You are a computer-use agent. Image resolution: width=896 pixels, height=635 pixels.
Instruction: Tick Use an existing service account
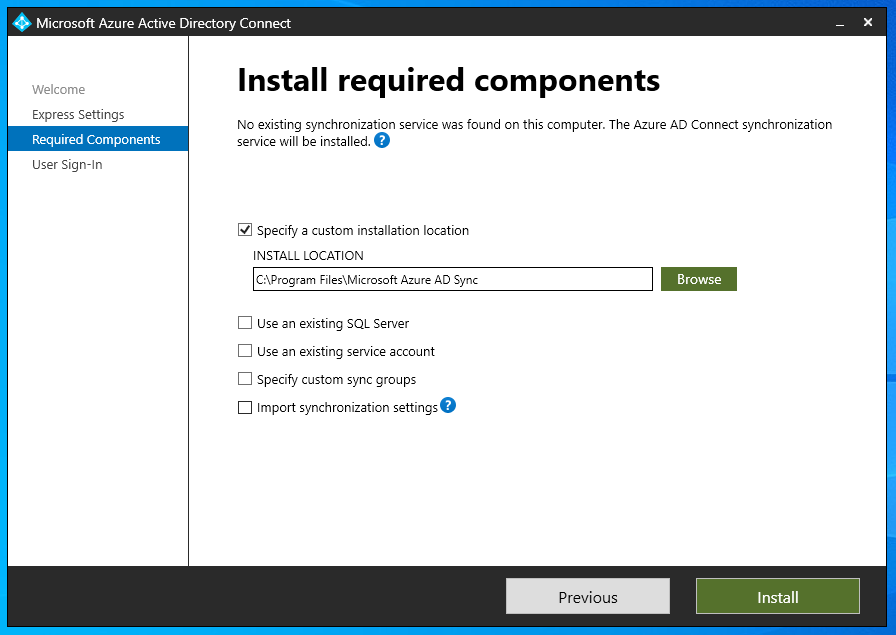245,351
